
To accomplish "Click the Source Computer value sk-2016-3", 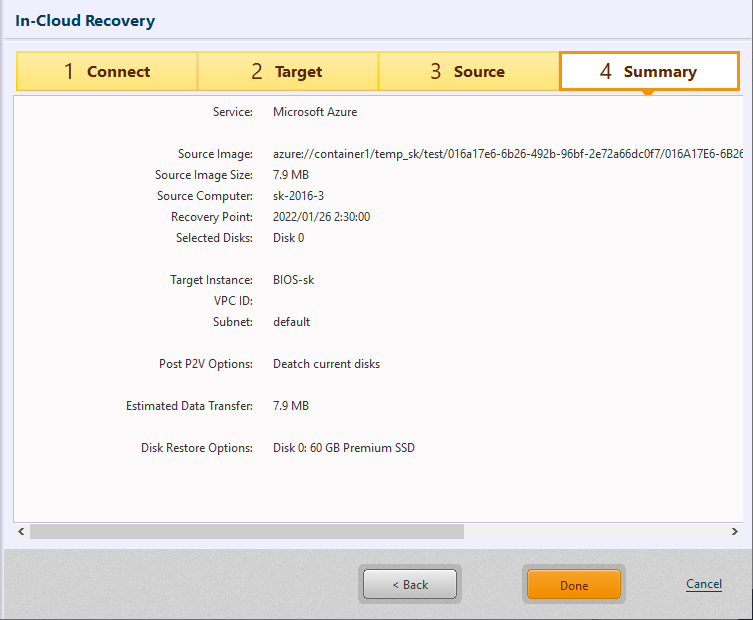I will (298, 196).
